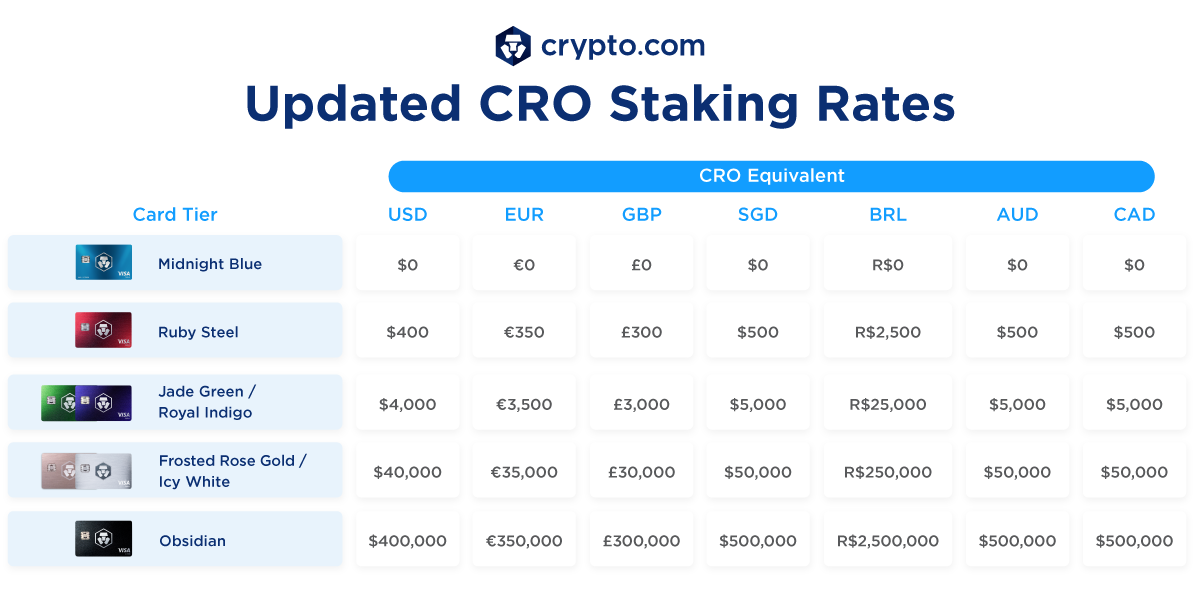Click the Card Tier heading
1200x600 pixels.
pos(175,215)
